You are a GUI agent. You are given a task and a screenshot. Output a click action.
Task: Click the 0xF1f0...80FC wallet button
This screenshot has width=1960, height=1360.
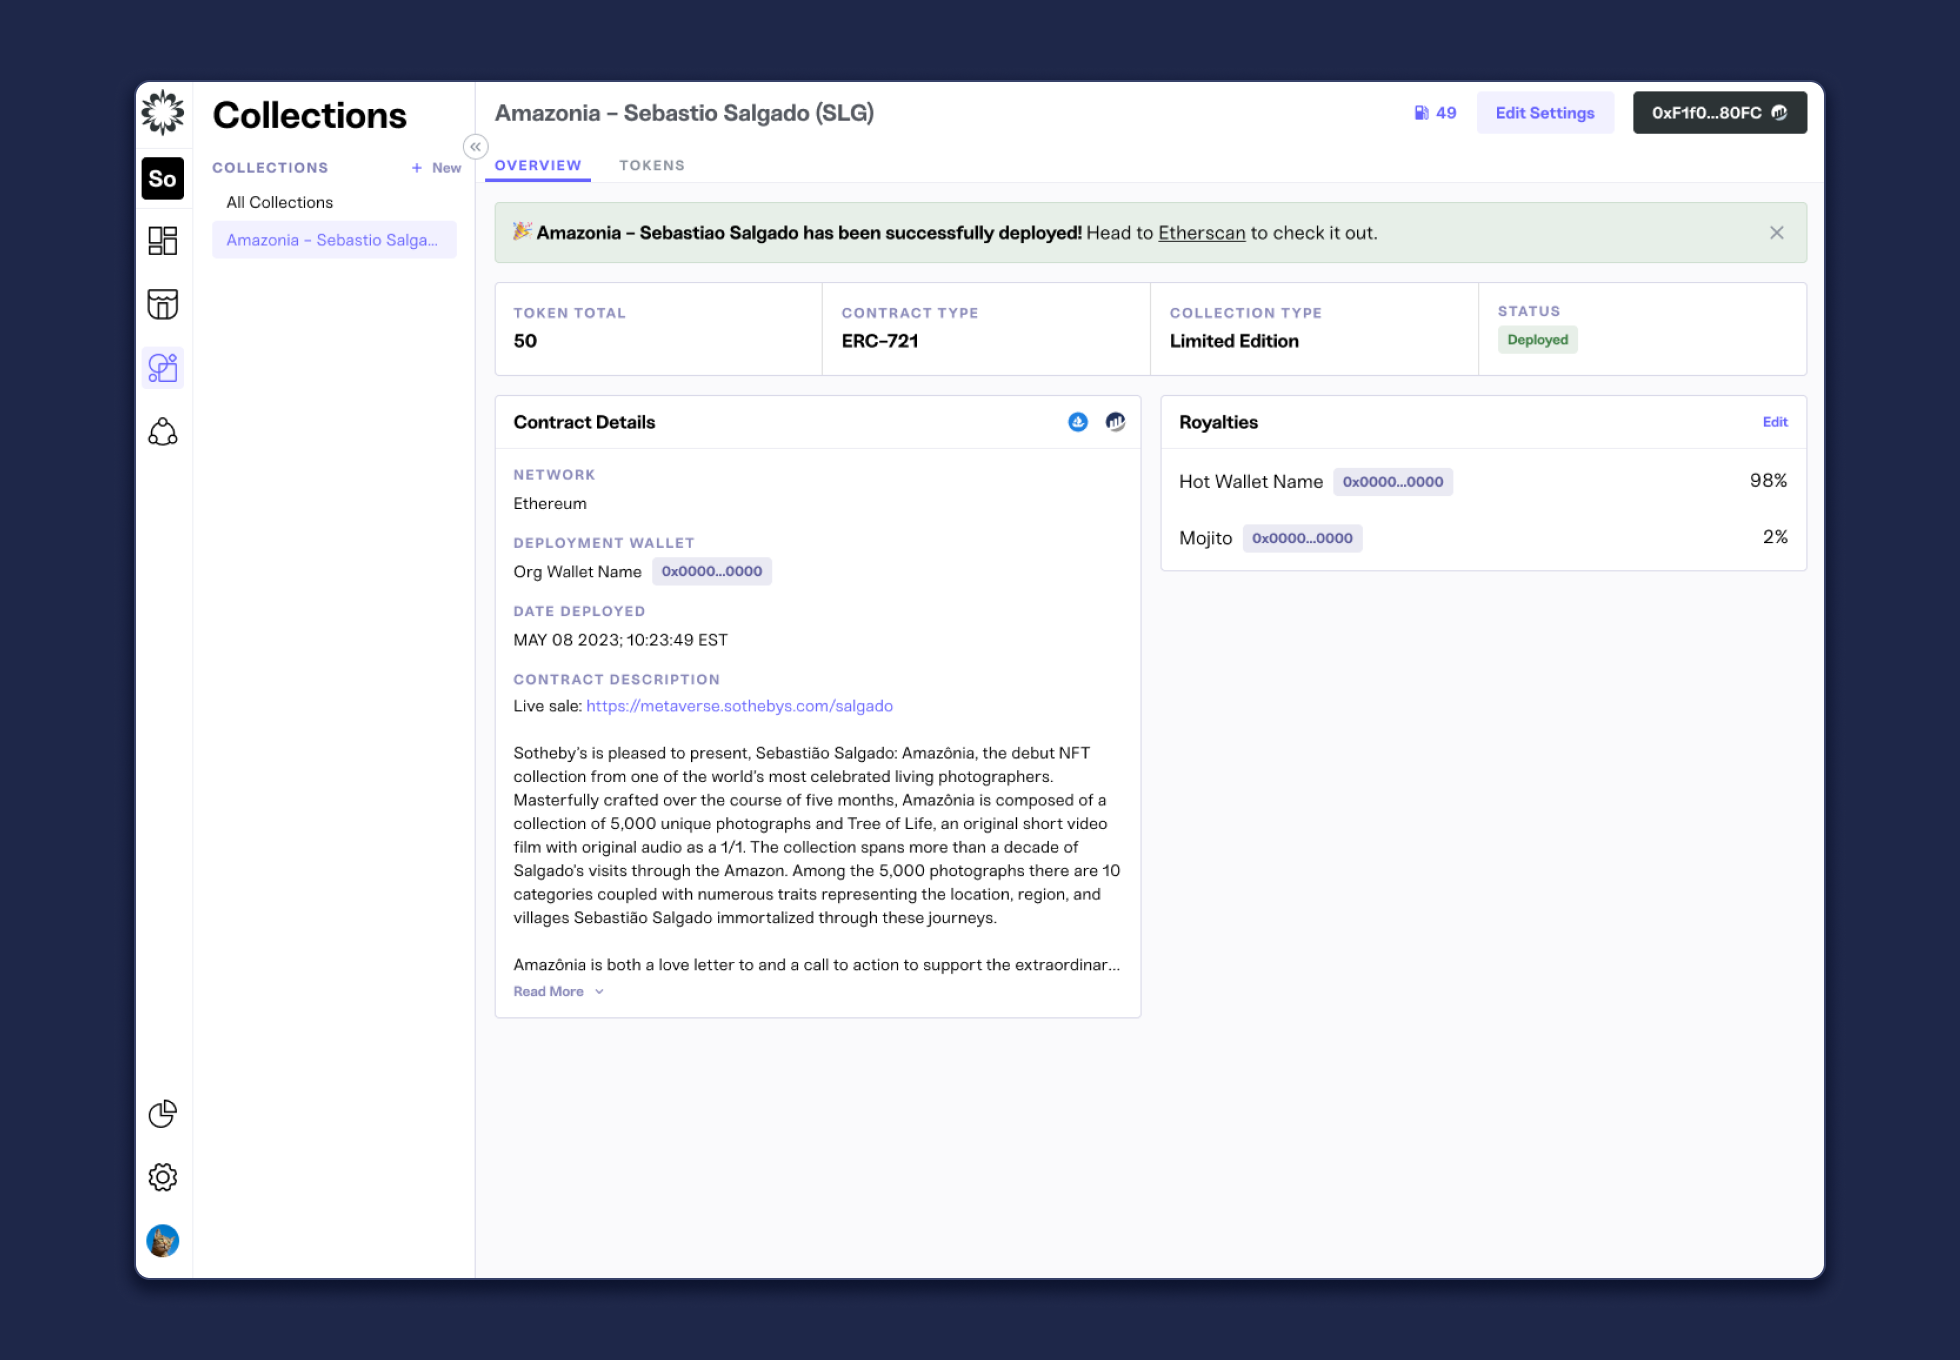pos(1720,113)
